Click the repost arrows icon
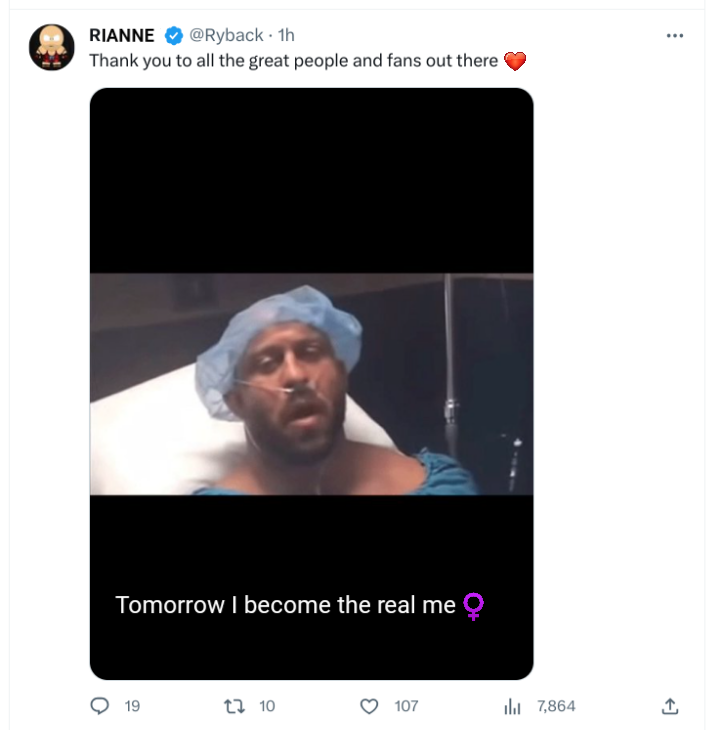This screenshot has height=730, width=720. tap(235, 706)
